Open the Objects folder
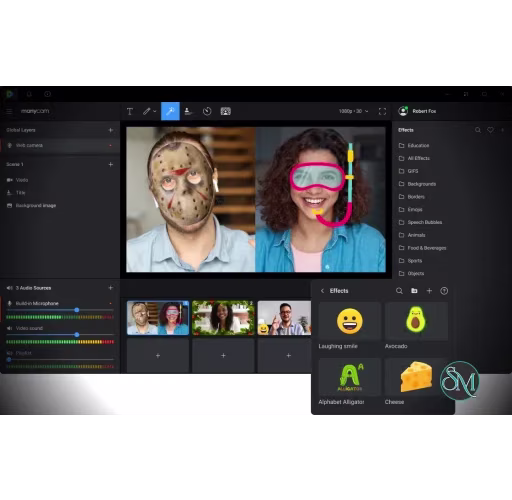The height and width of the screenshot is (500, 512). (411, 274)
